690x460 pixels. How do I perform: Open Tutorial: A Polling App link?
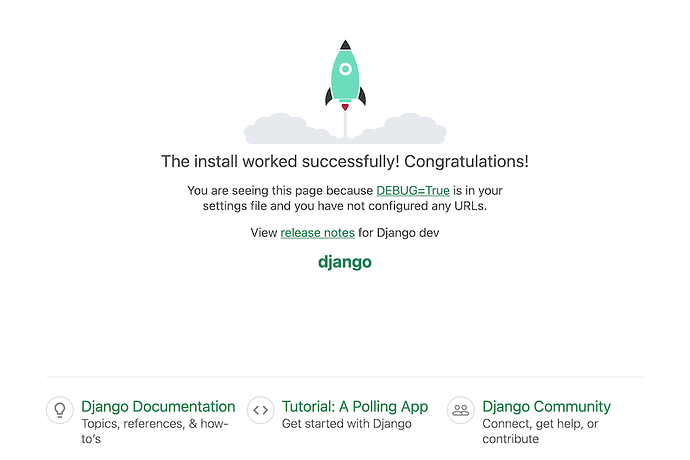[355, 406]
